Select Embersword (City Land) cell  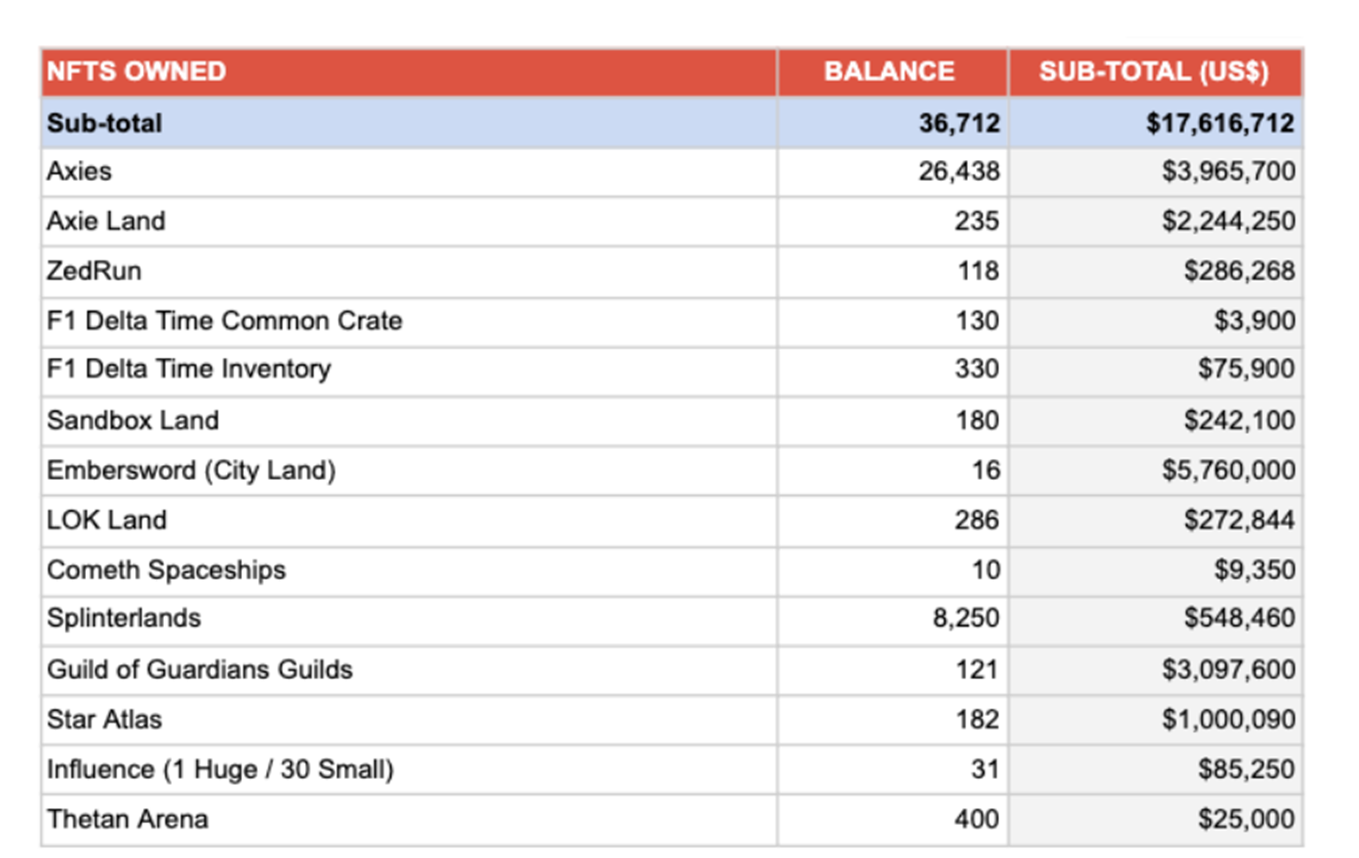[x=409, y=470]
